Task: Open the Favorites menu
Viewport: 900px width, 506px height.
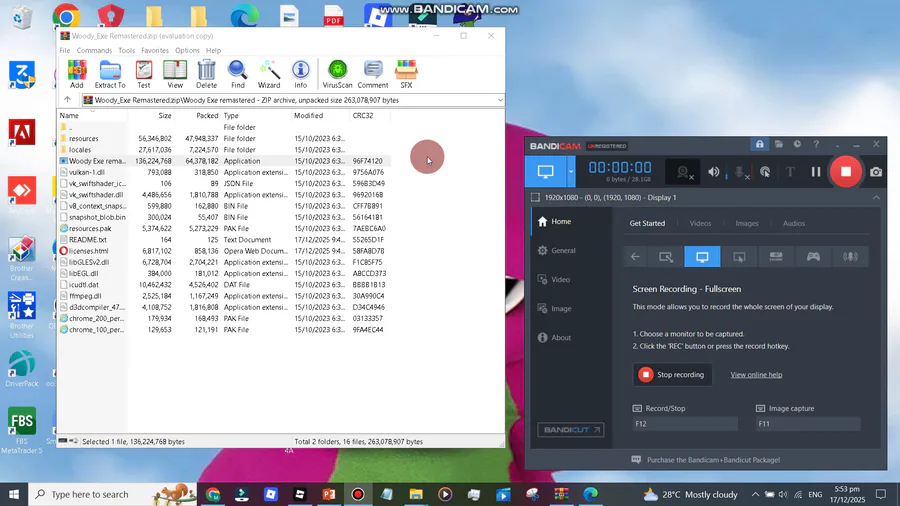Action: tap(155, 50)
